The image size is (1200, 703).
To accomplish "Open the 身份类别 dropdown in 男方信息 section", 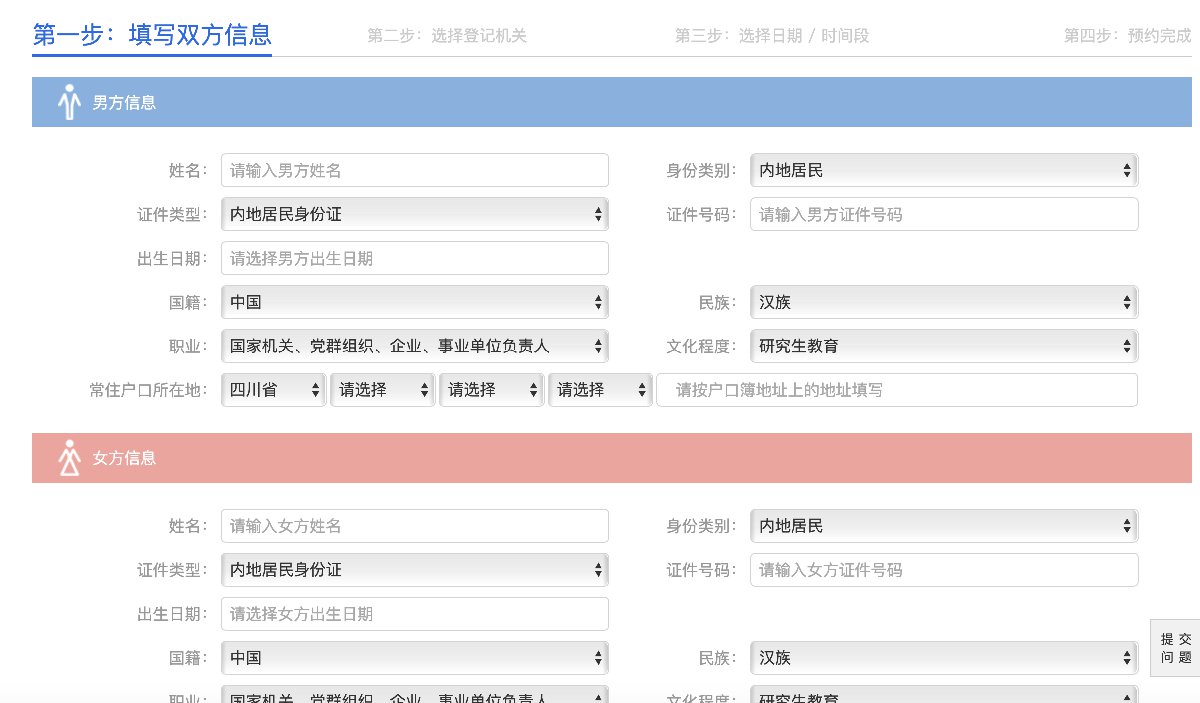I will [943, 170].
